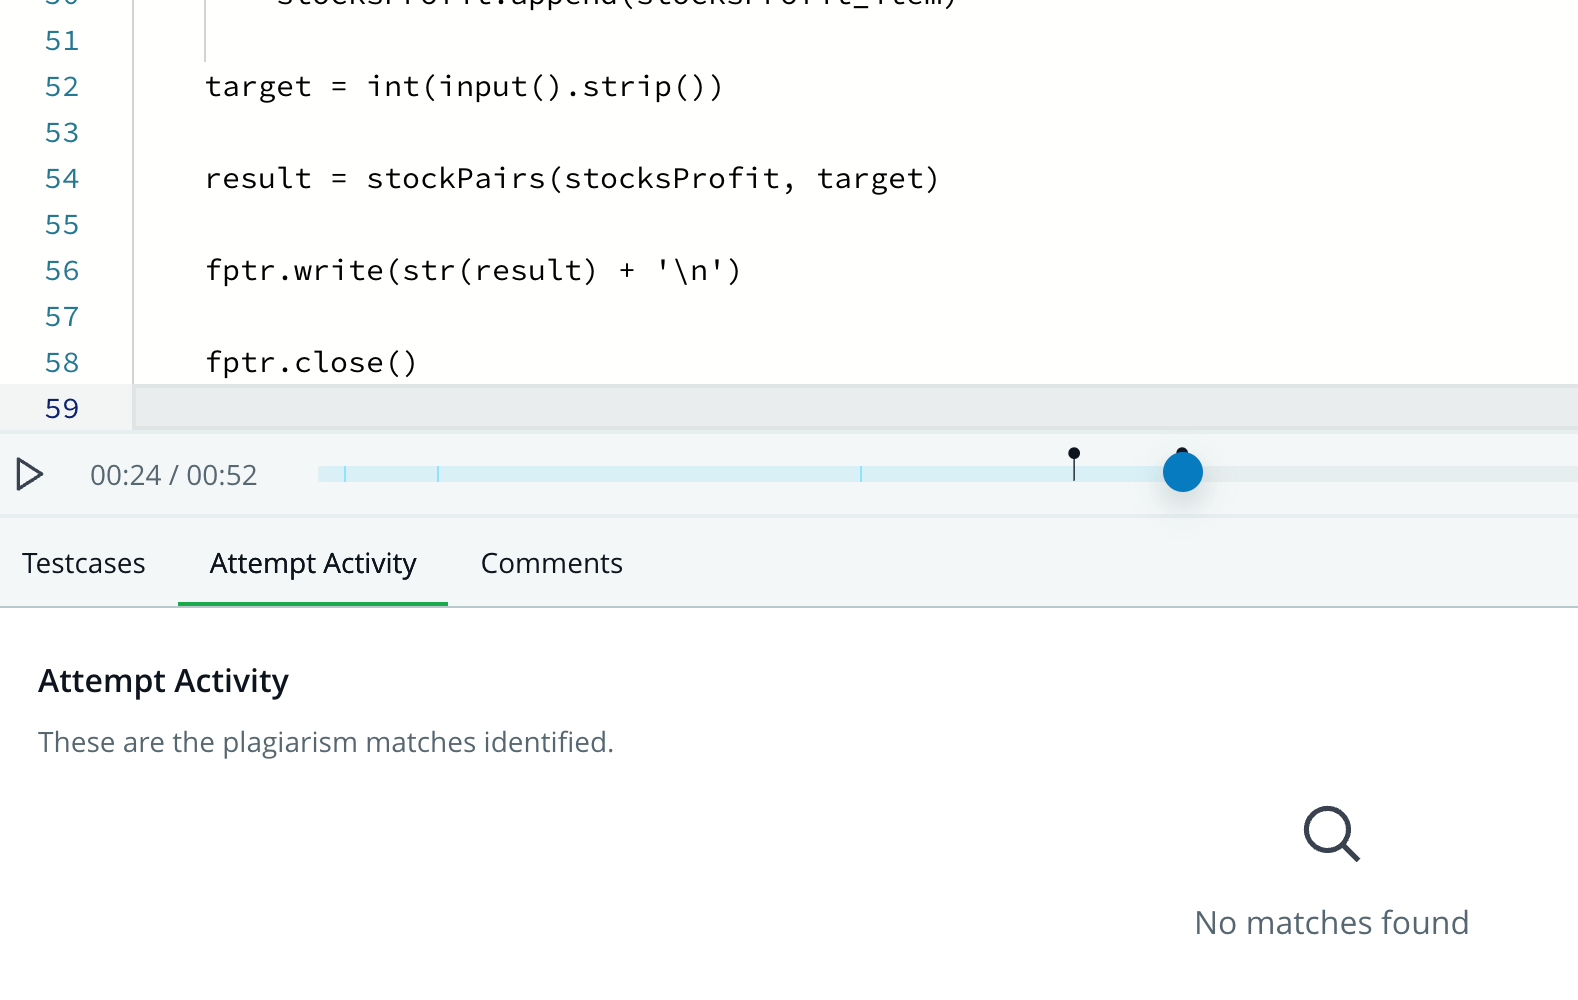Click line number 52 in gutter

pyautogui.click(x=62, y=87)
